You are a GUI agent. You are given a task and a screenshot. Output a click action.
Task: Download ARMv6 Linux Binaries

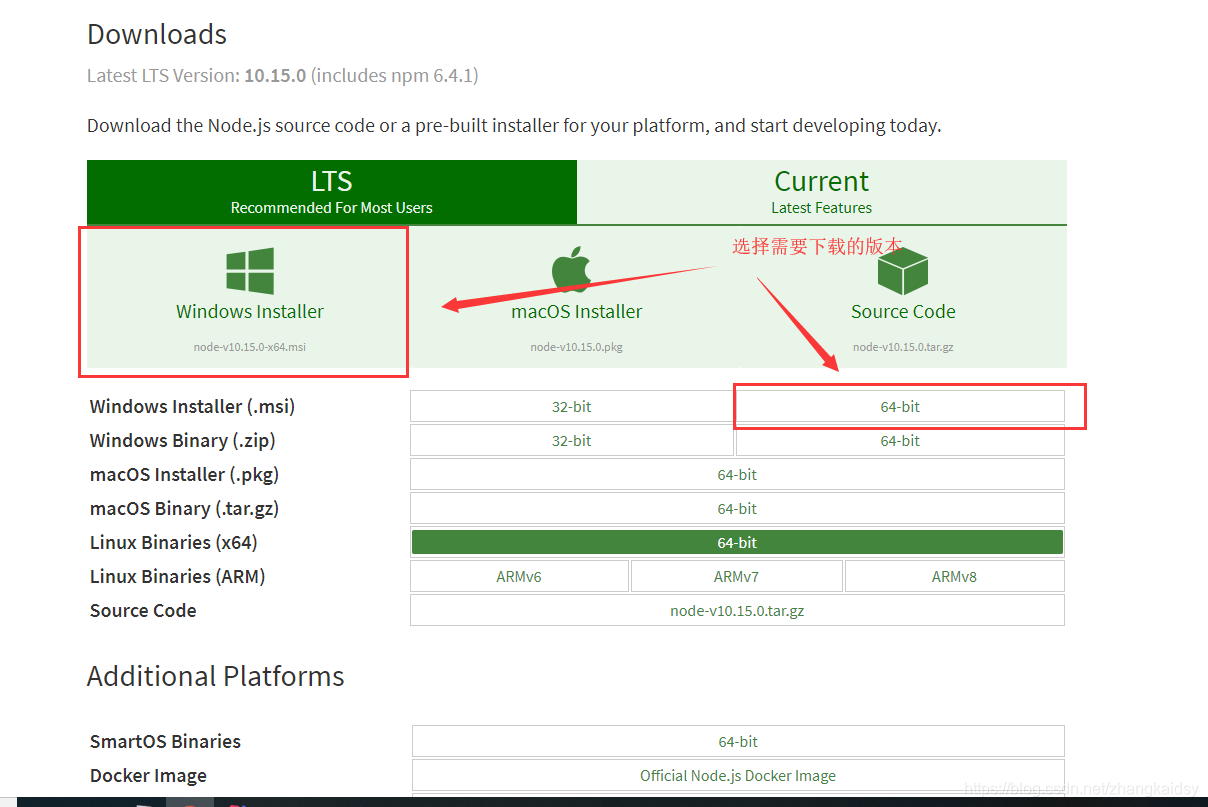pyautogui.click(x=519, y=577)
